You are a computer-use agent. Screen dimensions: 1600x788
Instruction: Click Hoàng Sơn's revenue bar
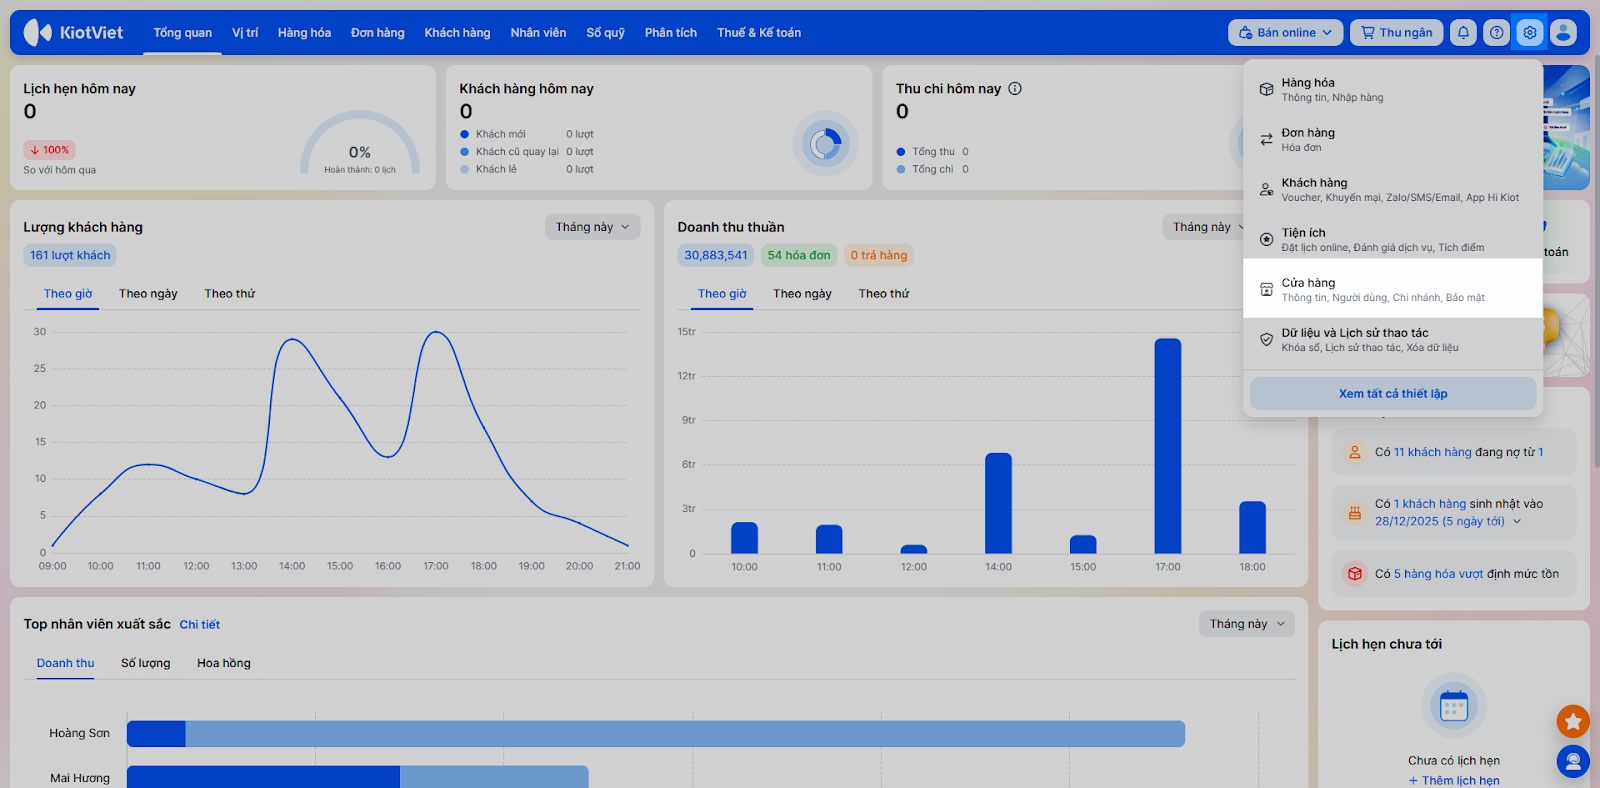point(656,734)
